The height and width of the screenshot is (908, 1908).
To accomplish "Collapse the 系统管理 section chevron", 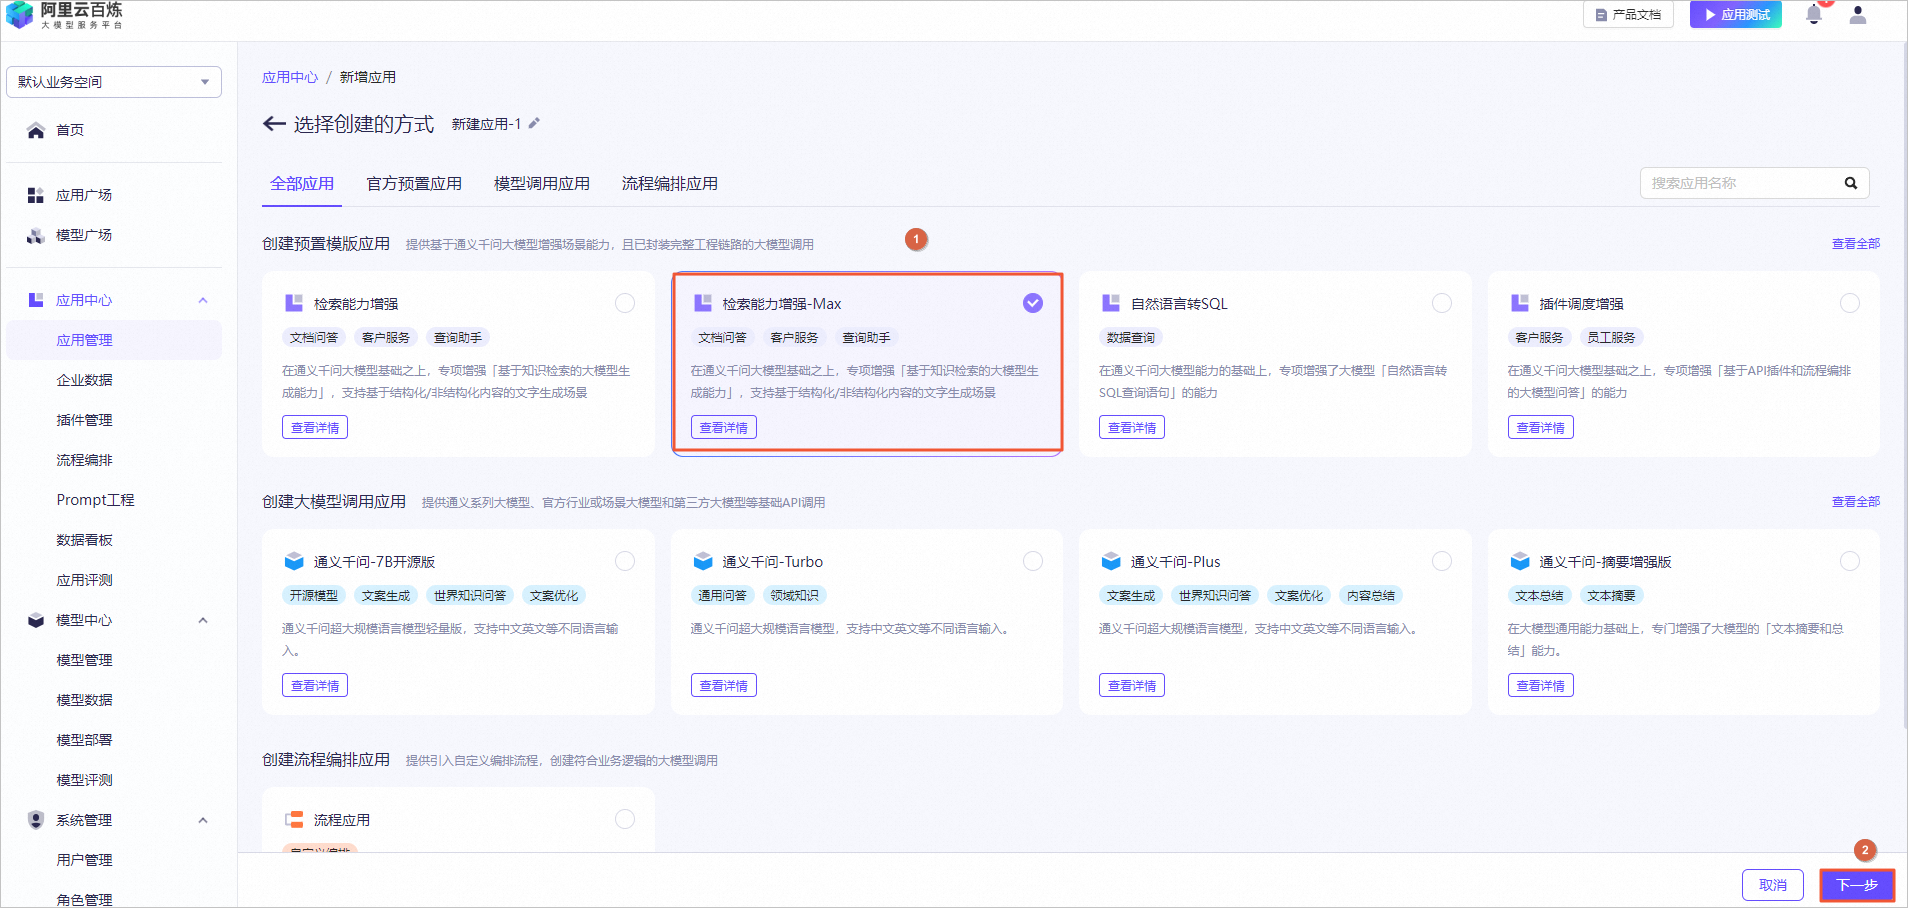I will [203, 820].
